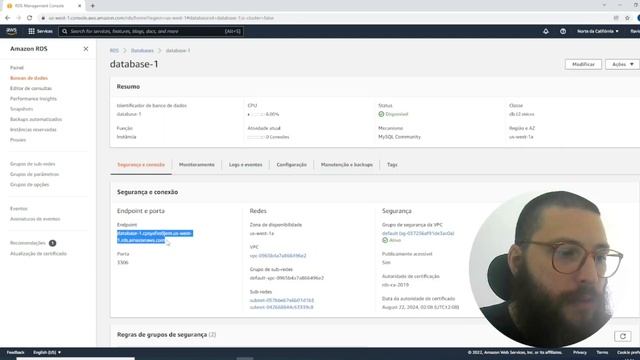Click the default VPC security group link
640x360 pixels.
click(x=418, y=233)
